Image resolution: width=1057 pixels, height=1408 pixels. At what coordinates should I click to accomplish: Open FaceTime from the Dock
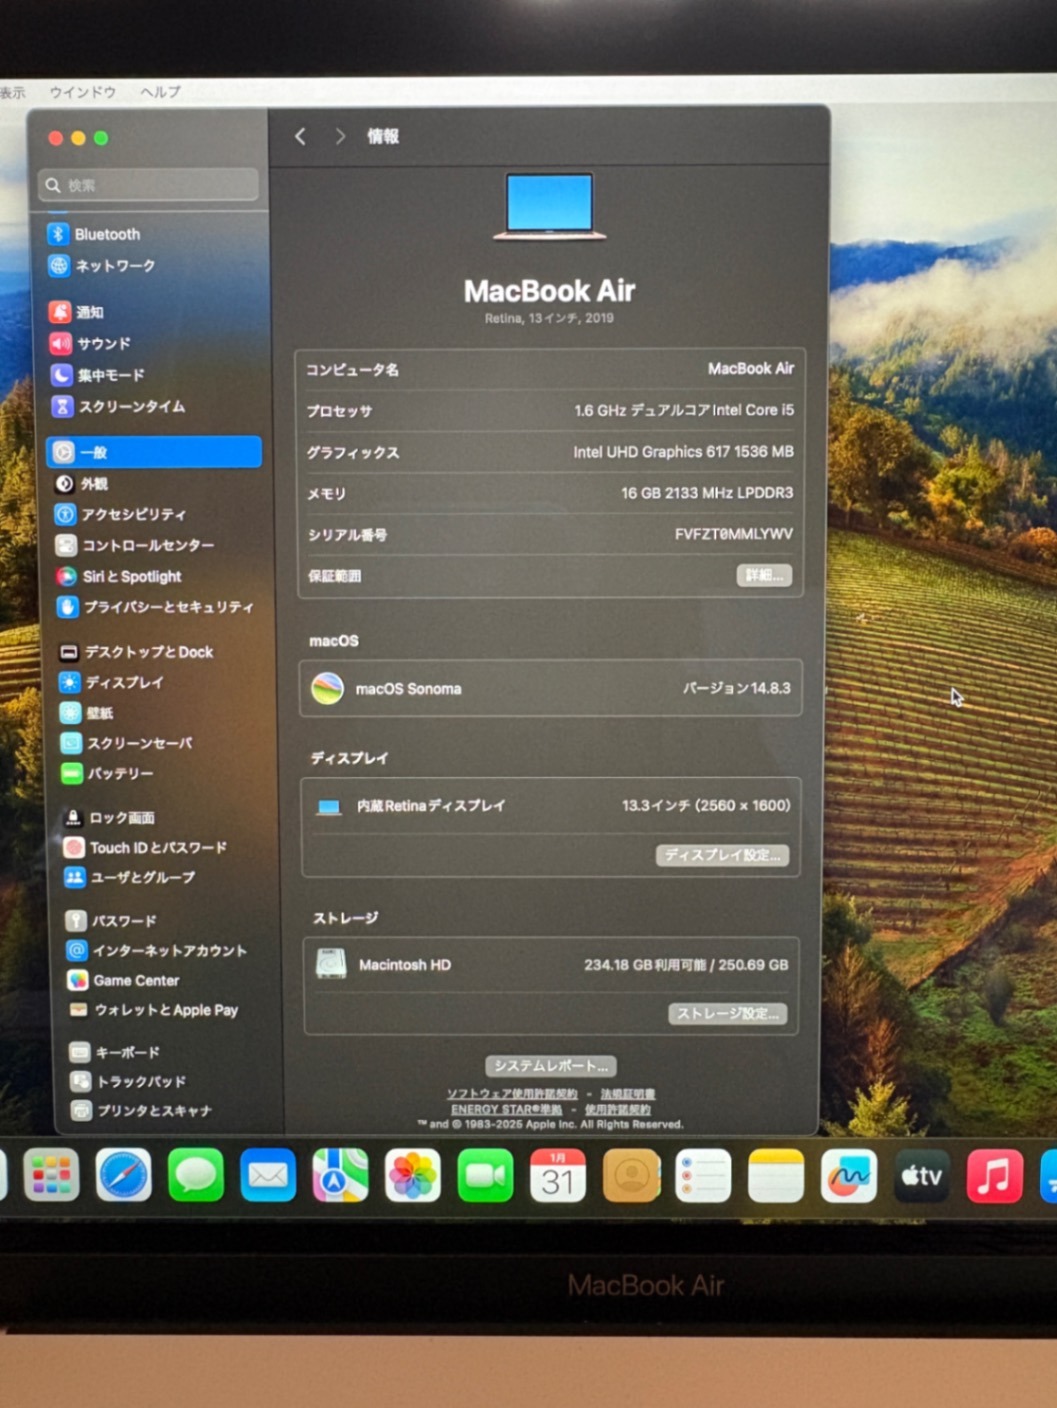tap(485, 1175)
